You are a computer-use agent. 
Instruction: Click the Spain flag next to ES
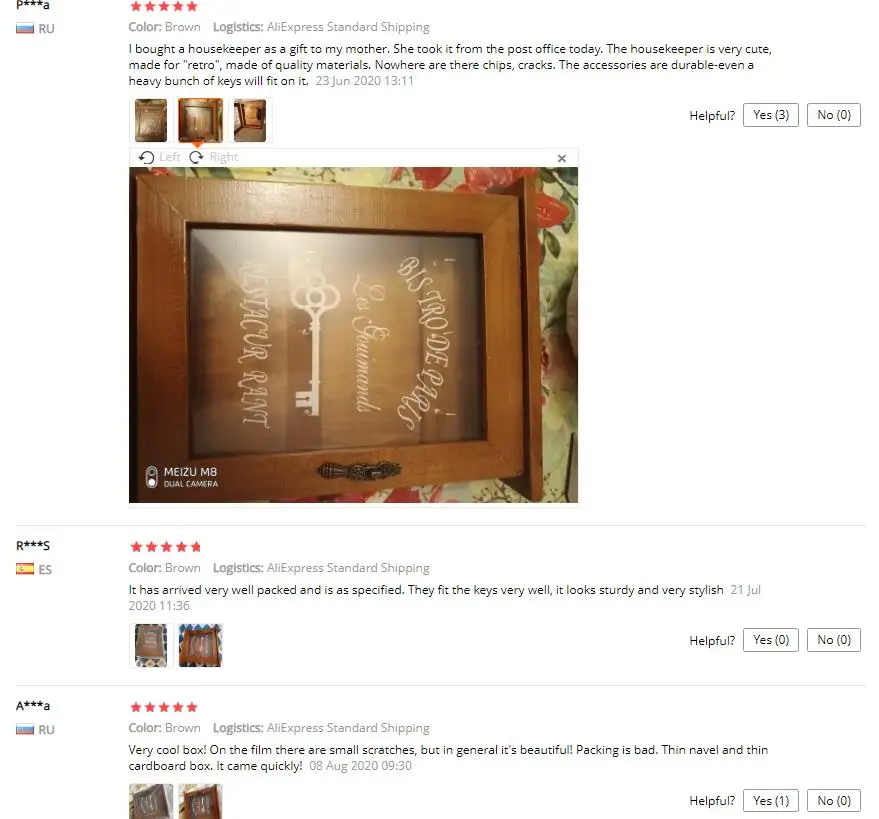[x=25, y=569]
